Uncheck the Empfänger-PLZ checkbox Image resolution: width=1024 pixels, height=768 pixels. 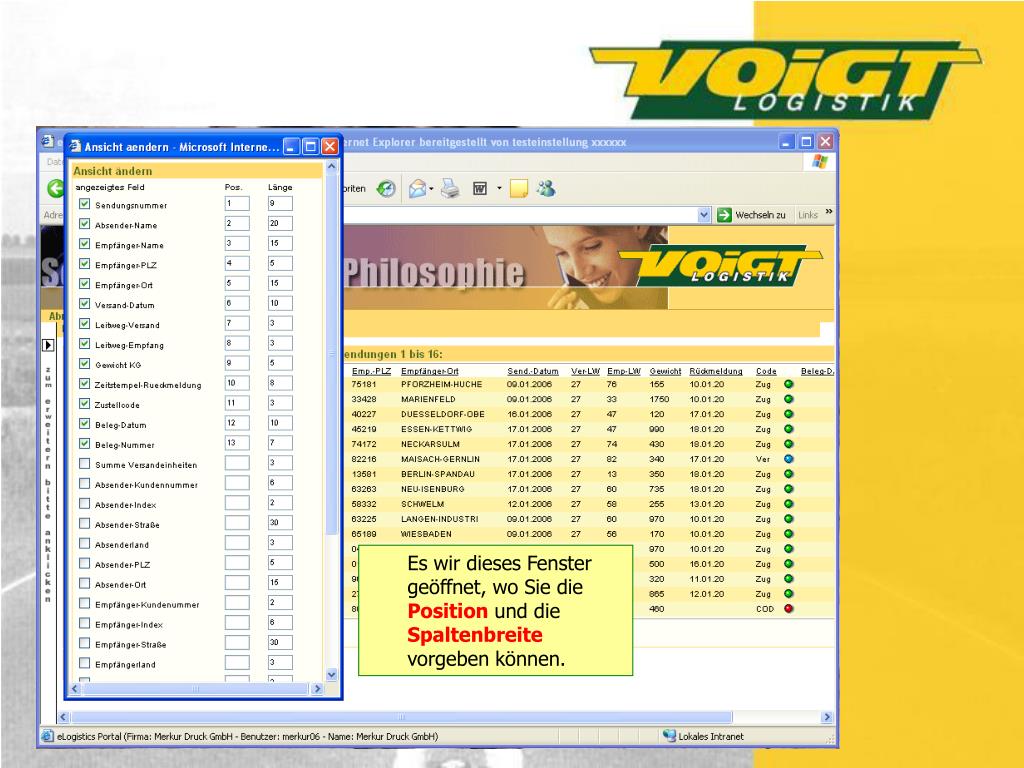[84, 264]
